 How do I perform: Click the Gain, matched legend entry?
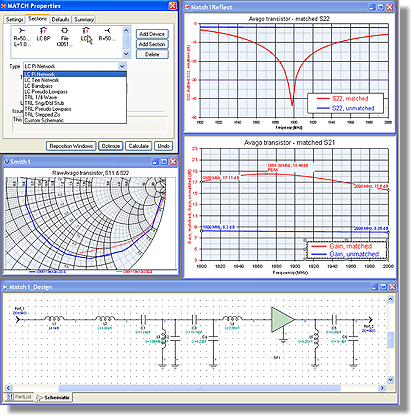[x=341, y=246]
